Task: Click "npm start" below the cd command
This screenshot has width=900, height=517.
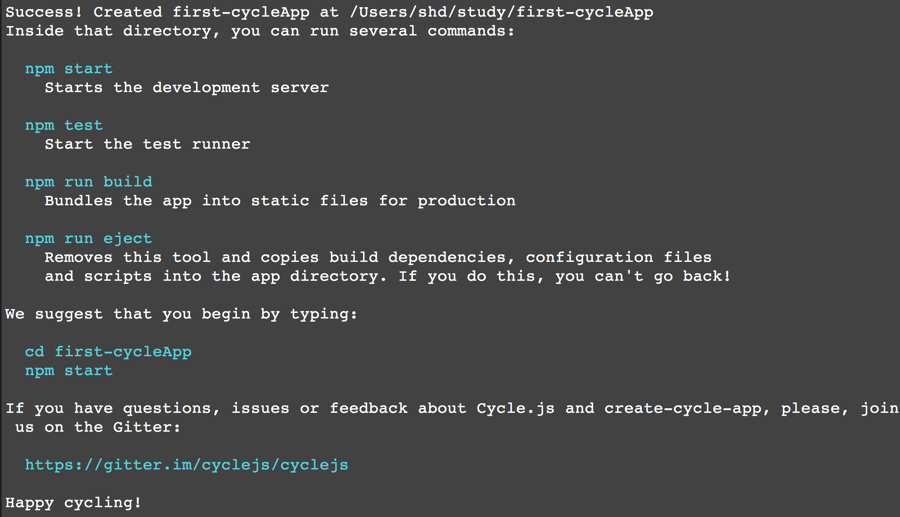Action: 68,371
